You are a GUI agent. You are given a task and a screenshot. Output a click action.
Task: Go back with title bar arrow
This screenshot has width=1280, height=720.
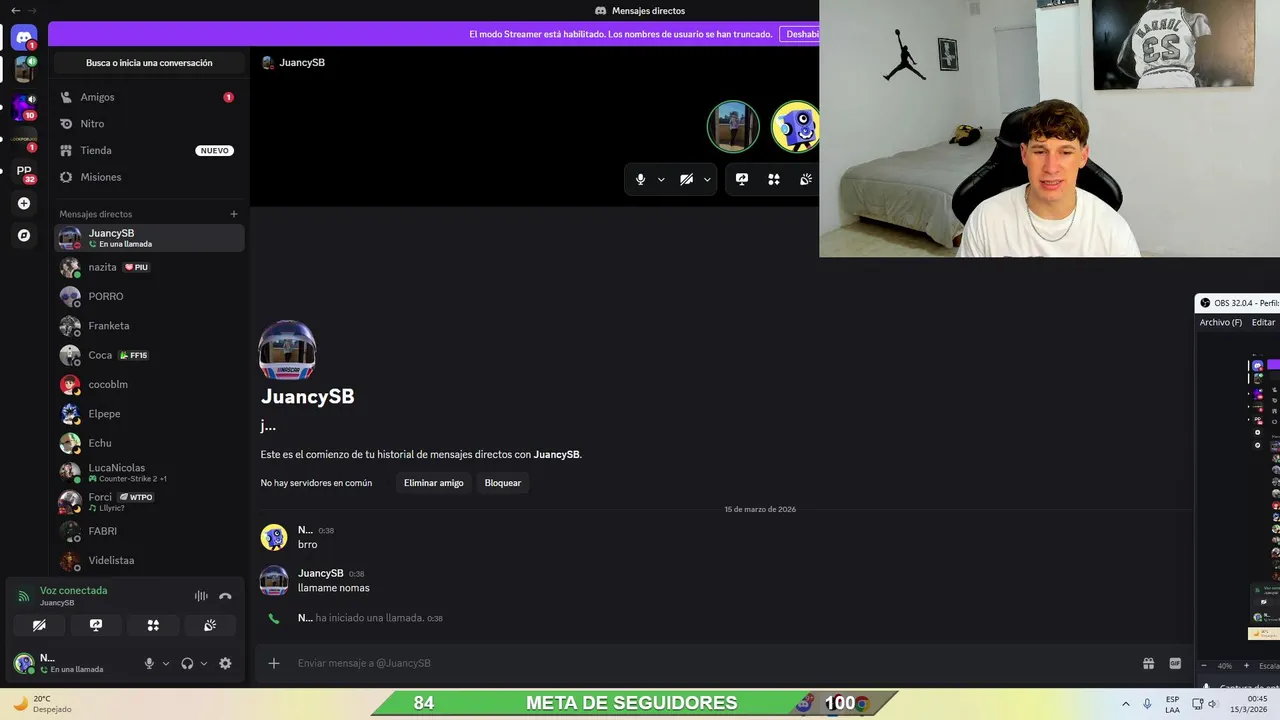point(15,10)
